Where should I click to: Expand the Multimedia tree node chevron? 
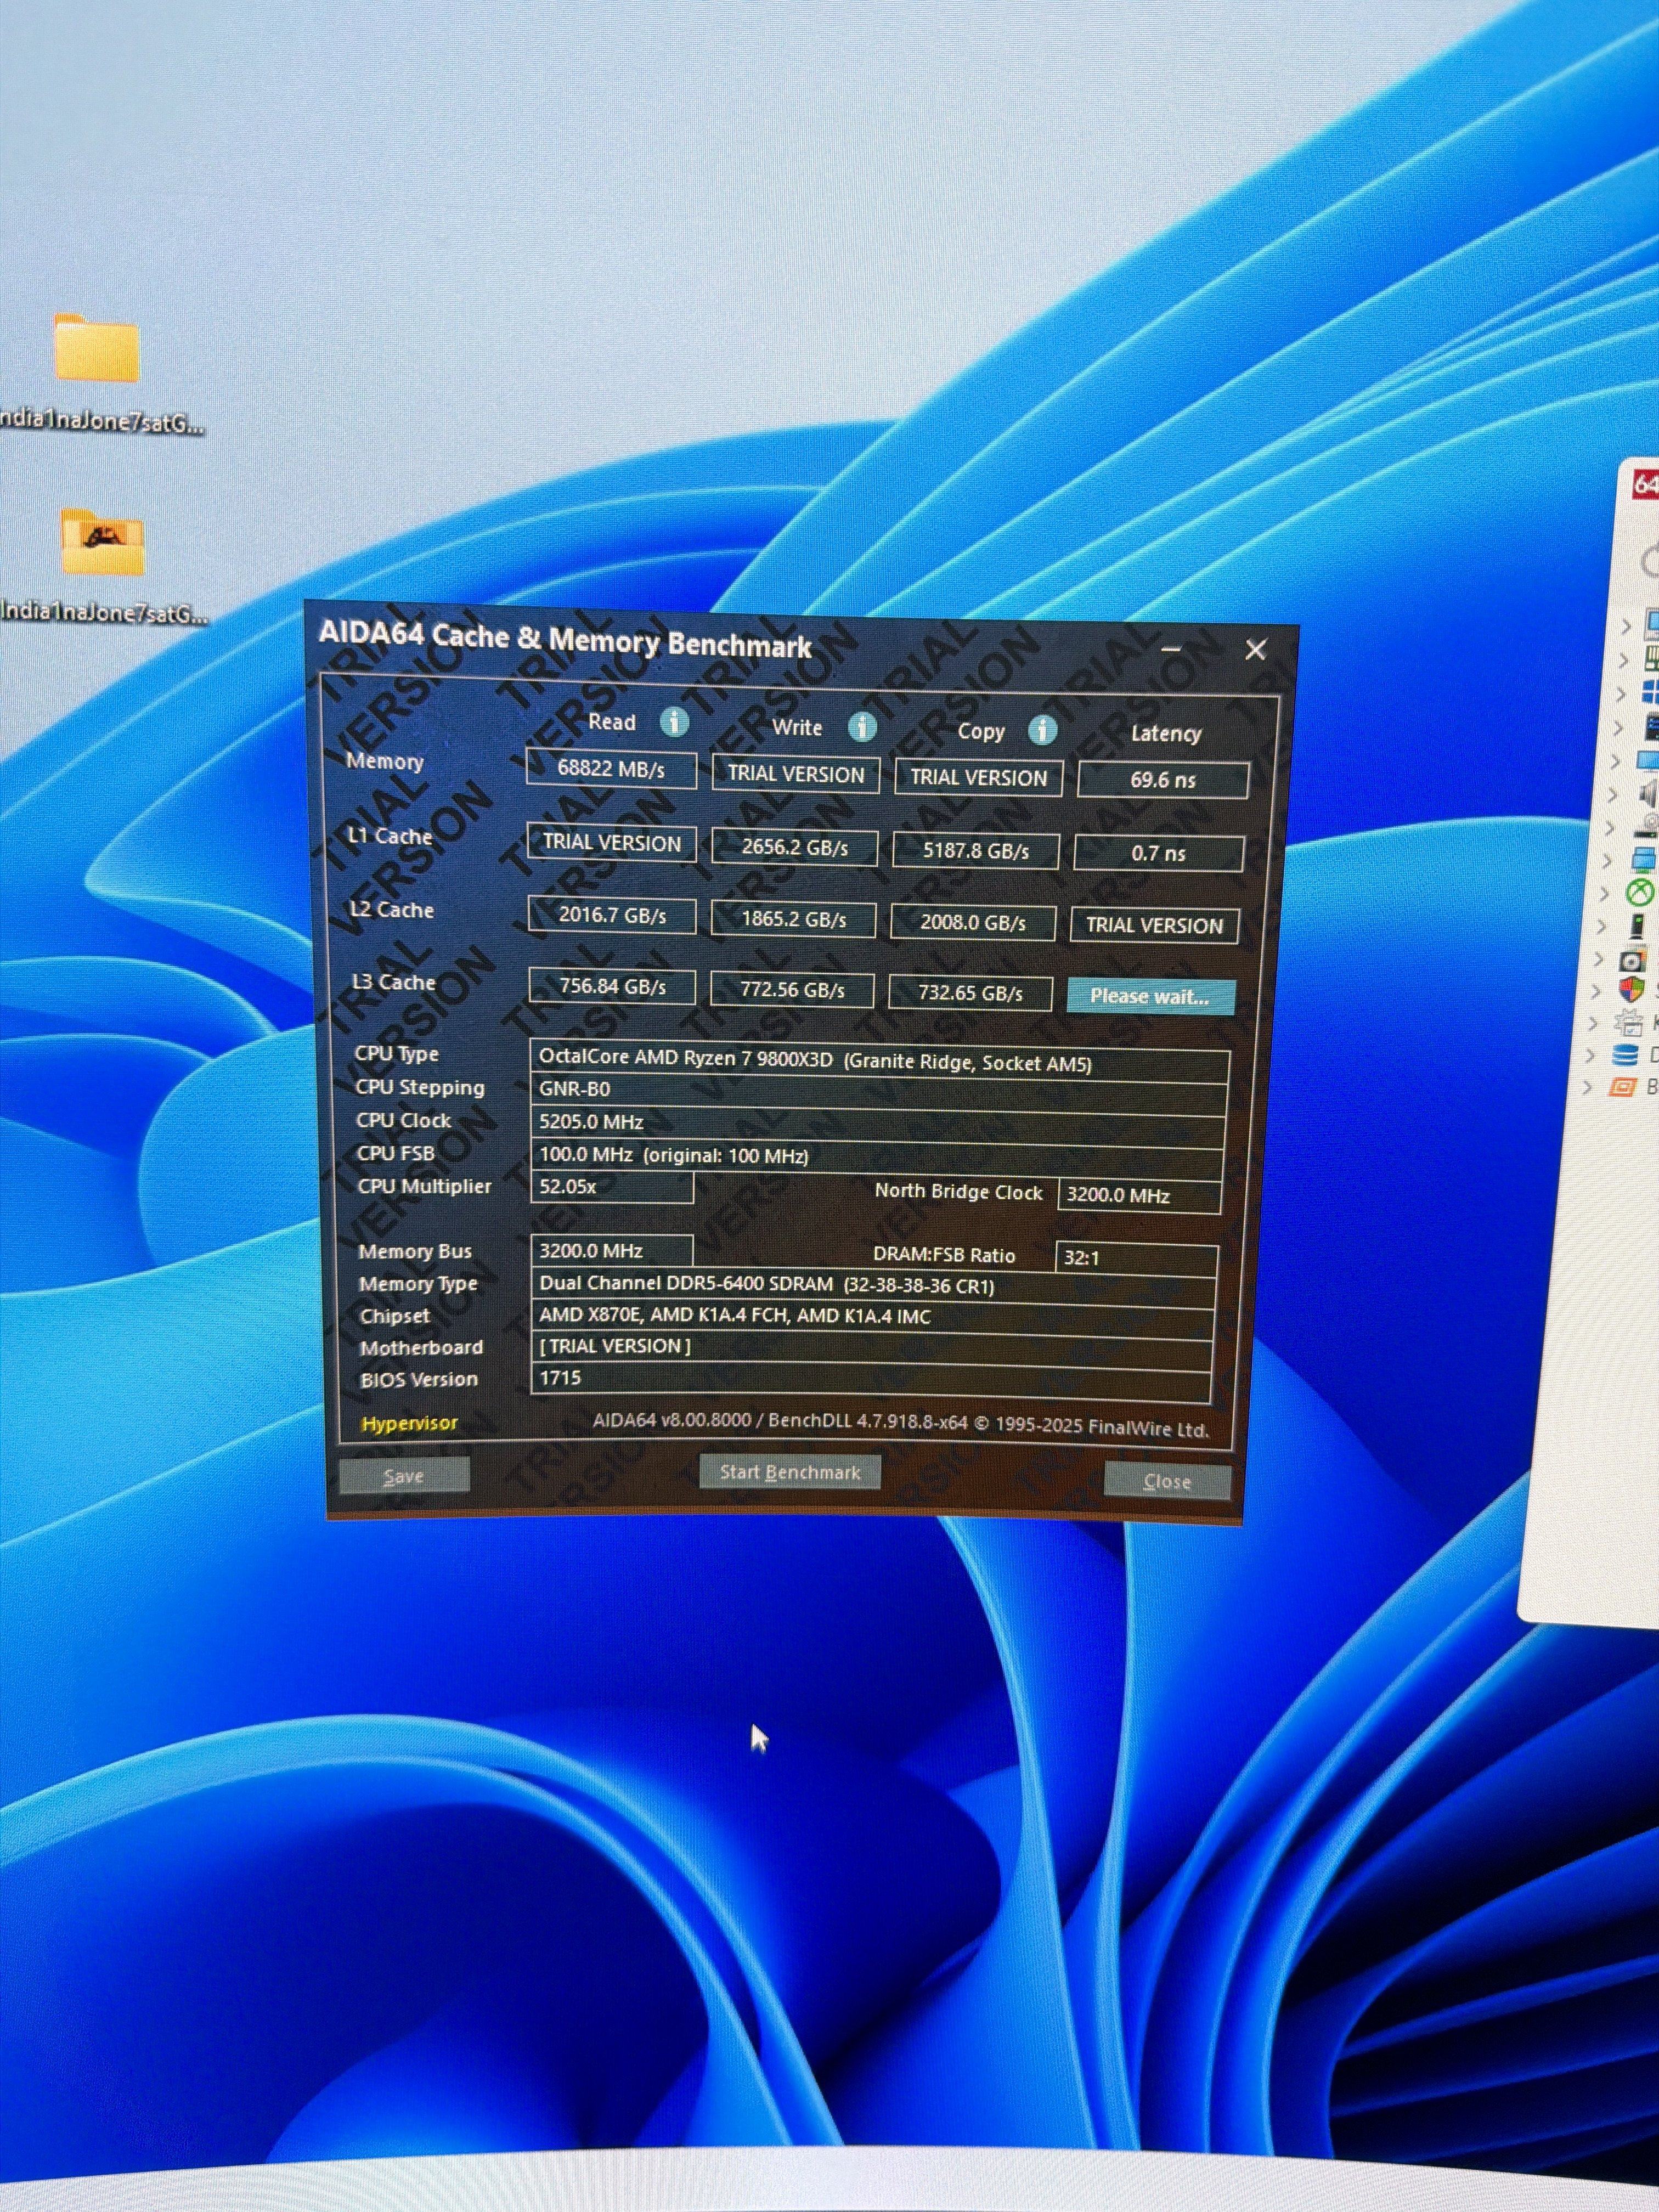click(x=1612, y=795)
